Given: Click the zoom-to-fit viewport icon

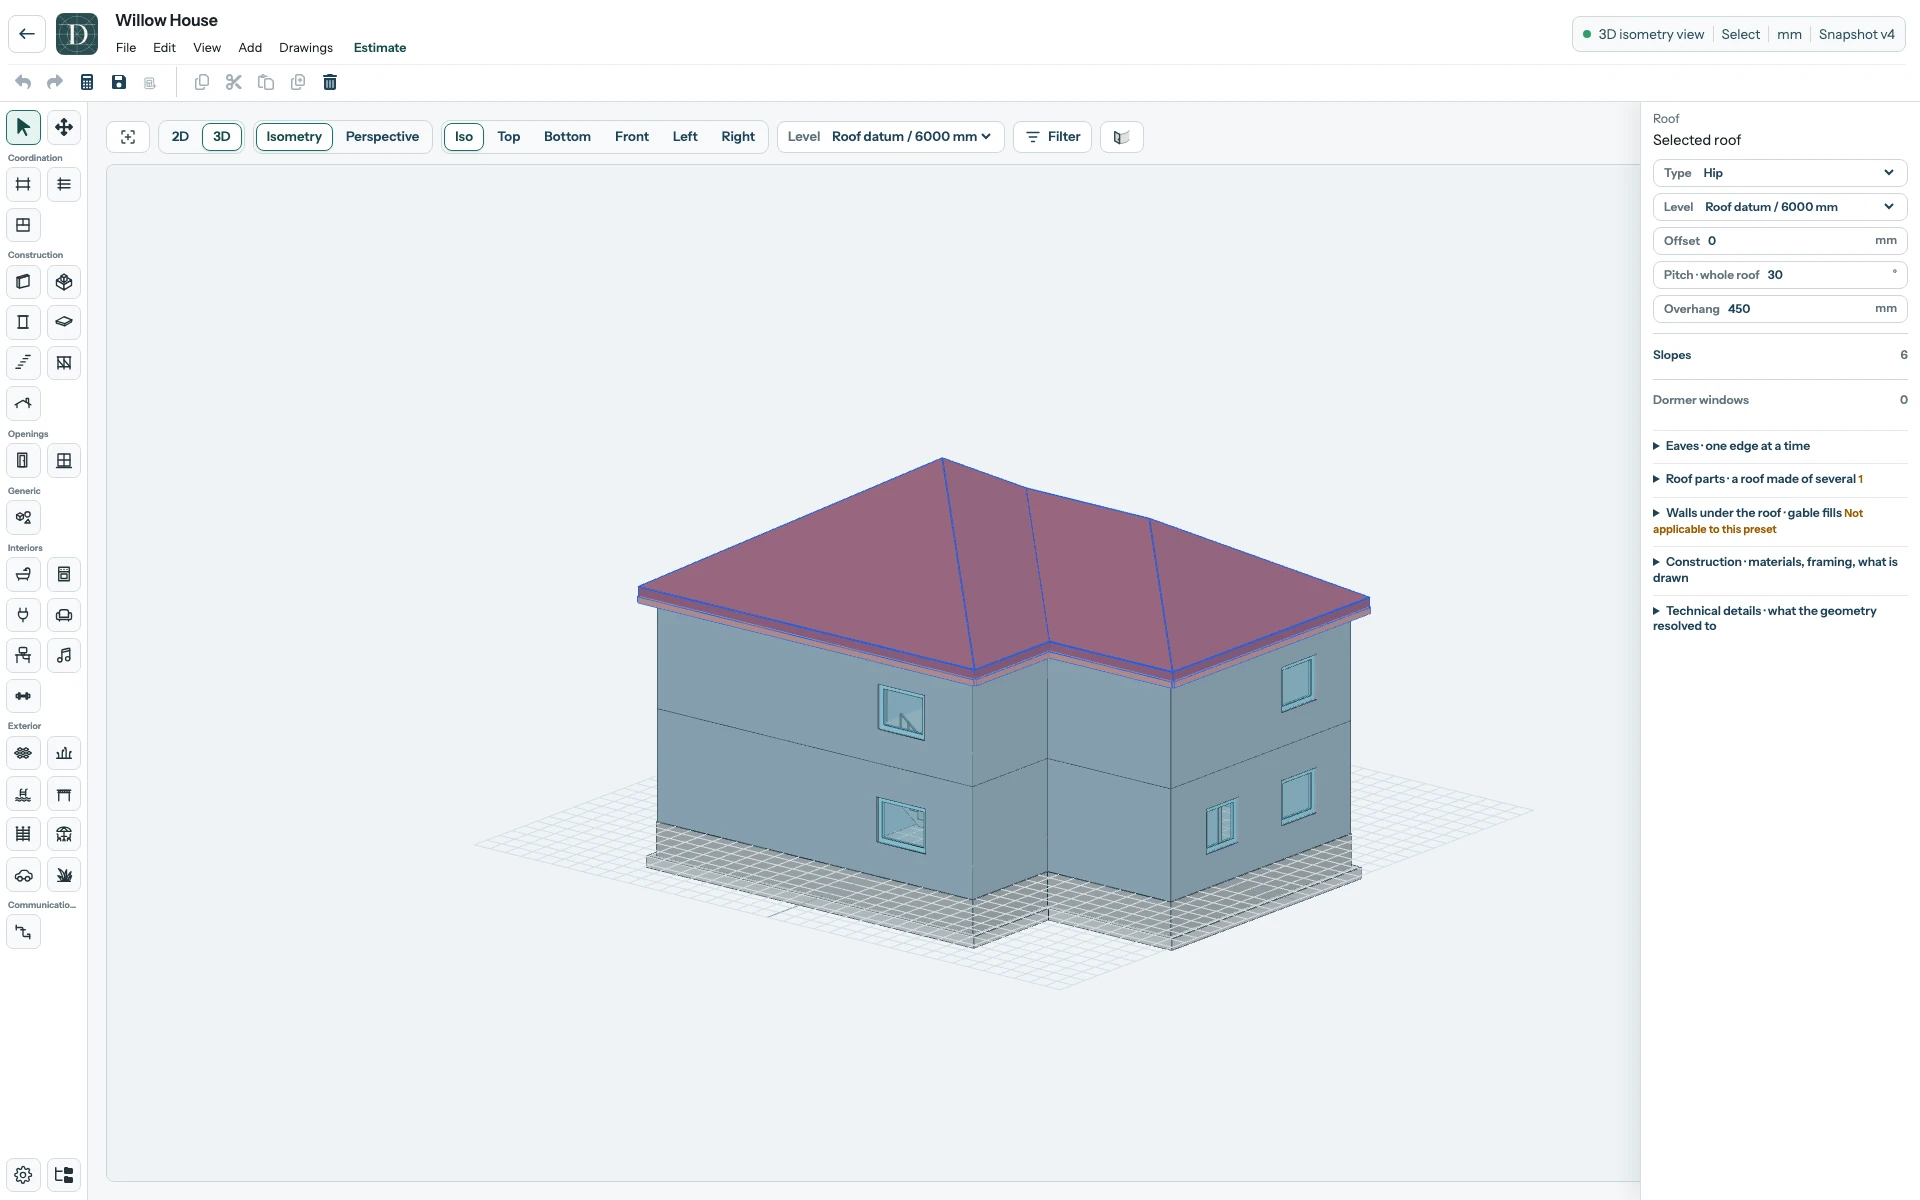Looking at the screenshot, I should pos(128,137).
